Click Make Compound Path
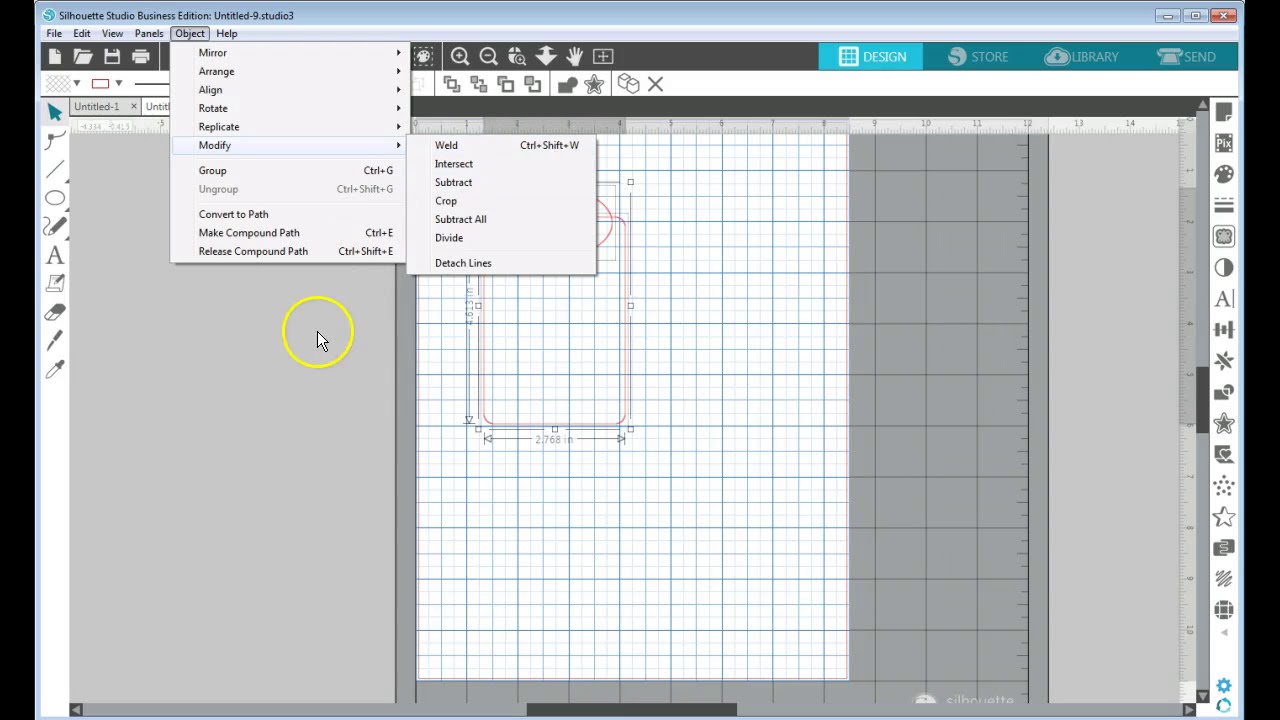The height and width of the screenshot is (720, 1280). (288, 233)
